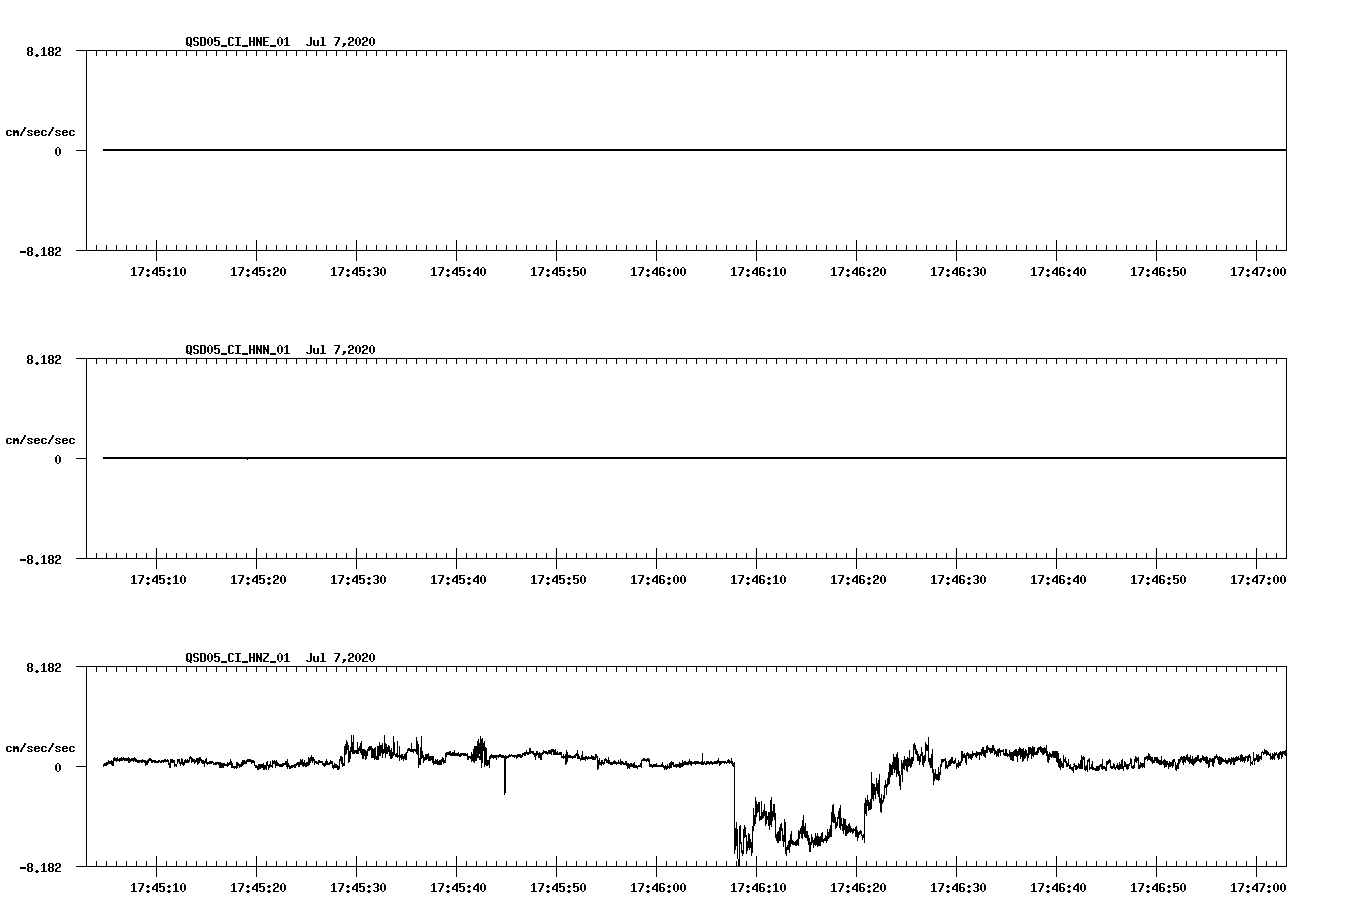Click the 8.182 upper limit on HNE plot
The width and height of the screenshot is (1358, 924).
(44, 51)
